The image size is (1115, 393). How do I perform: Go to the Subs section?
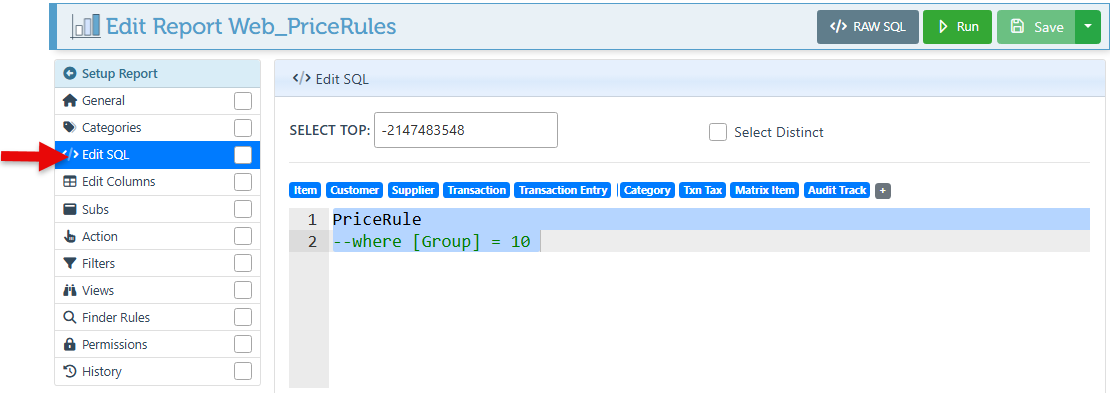pos(157,209)
